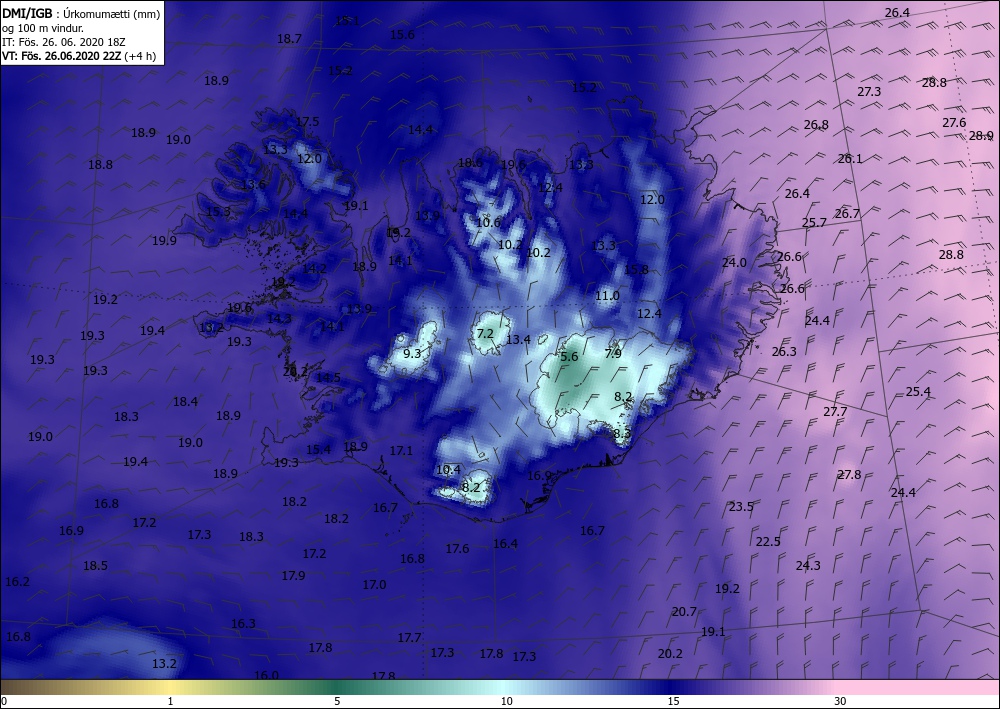Select the 'VT: Fös. 26.06.2020 22Z (+4 h)' line

click(79, 55)
